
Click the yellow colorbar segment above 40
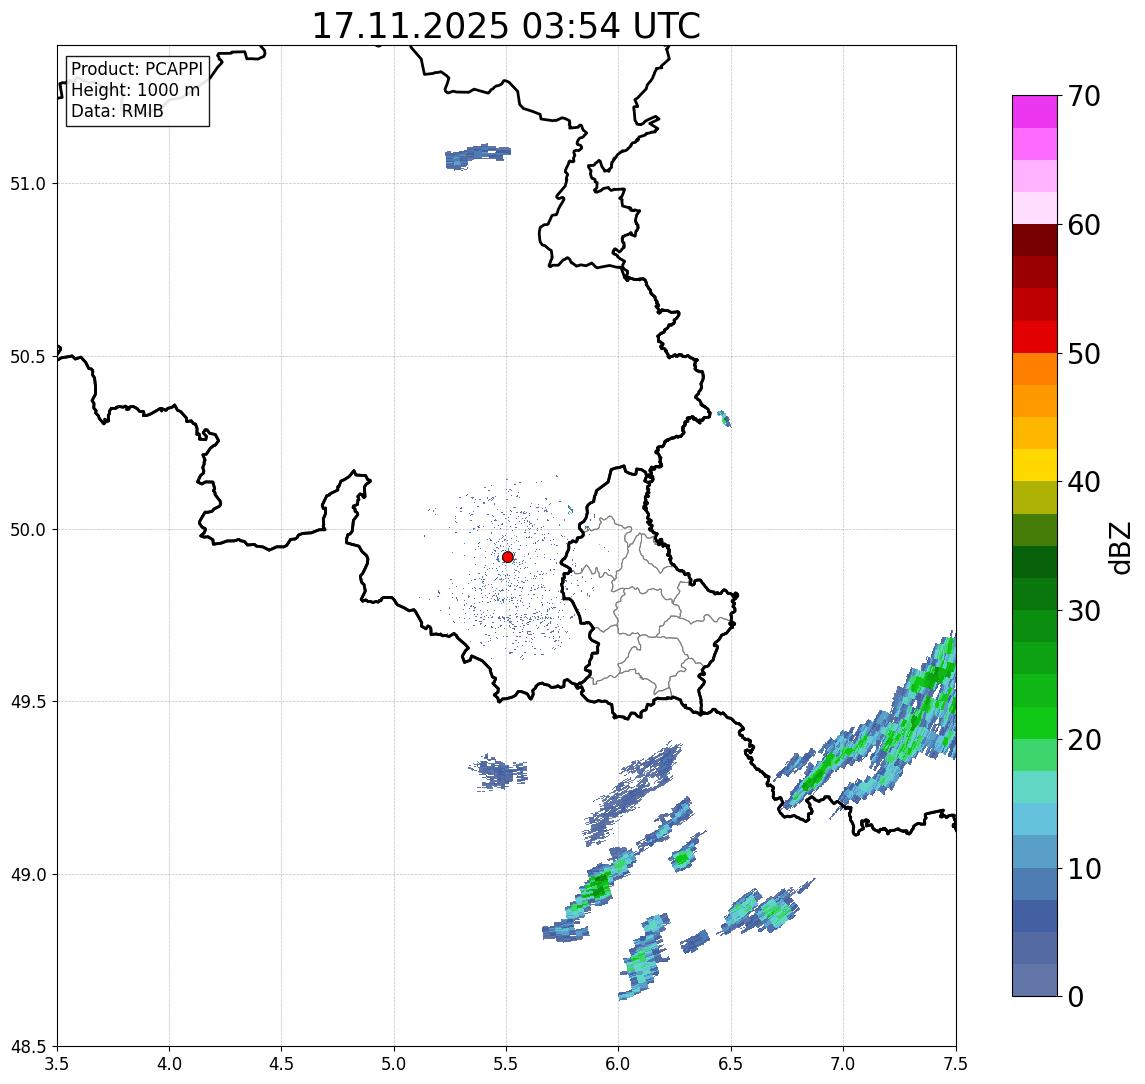pos(1035,465)
